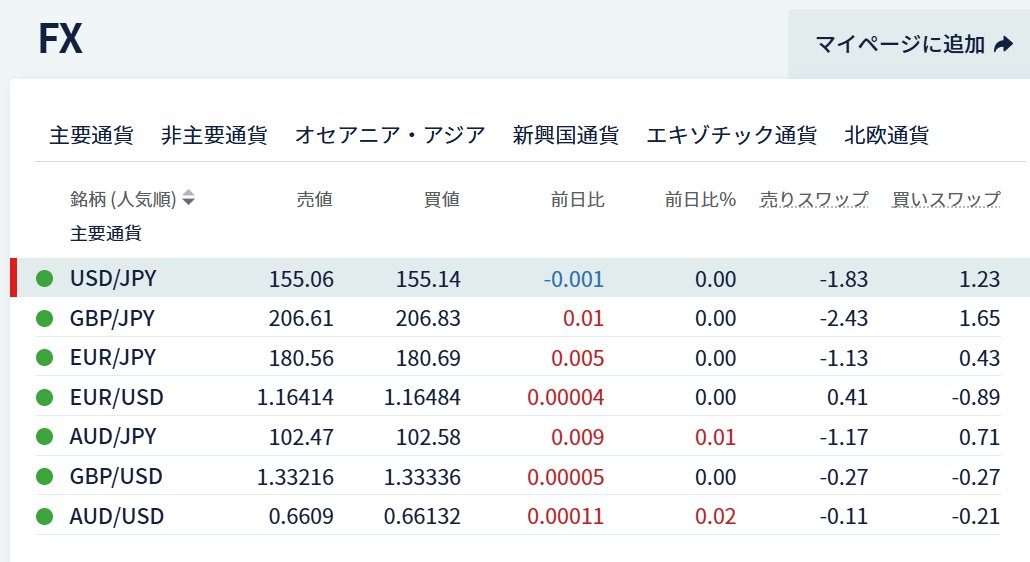Click the 前日比 column header
This screenshot has height=562, width=1030.
point(577,199)
